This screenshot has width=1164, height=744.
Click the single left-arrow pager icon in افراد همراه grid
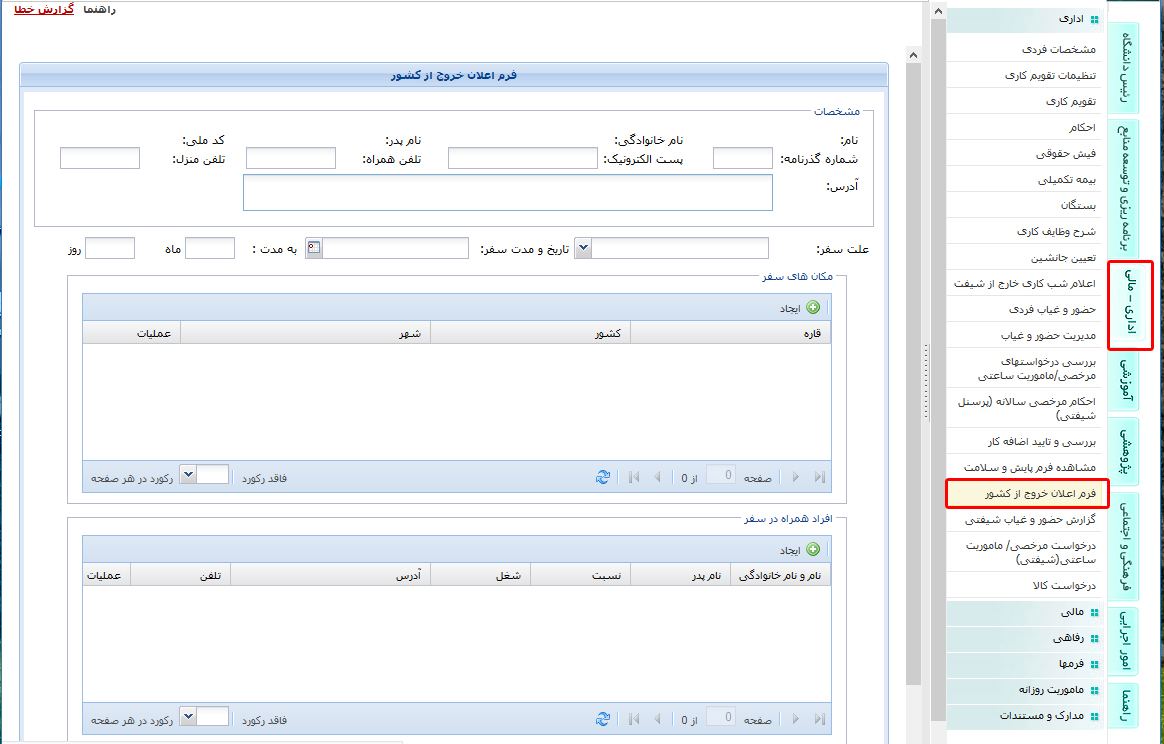(657, 719)
